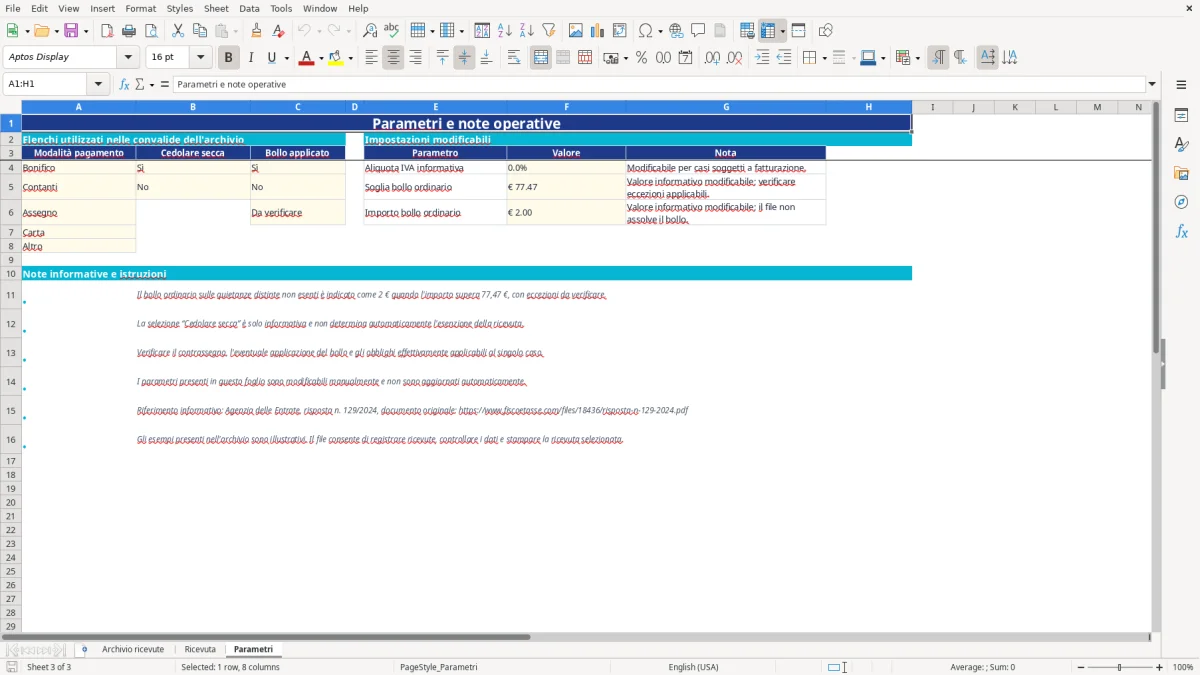Export directly as PDF
Viewport: 1200px width, 675px height.
107,30
